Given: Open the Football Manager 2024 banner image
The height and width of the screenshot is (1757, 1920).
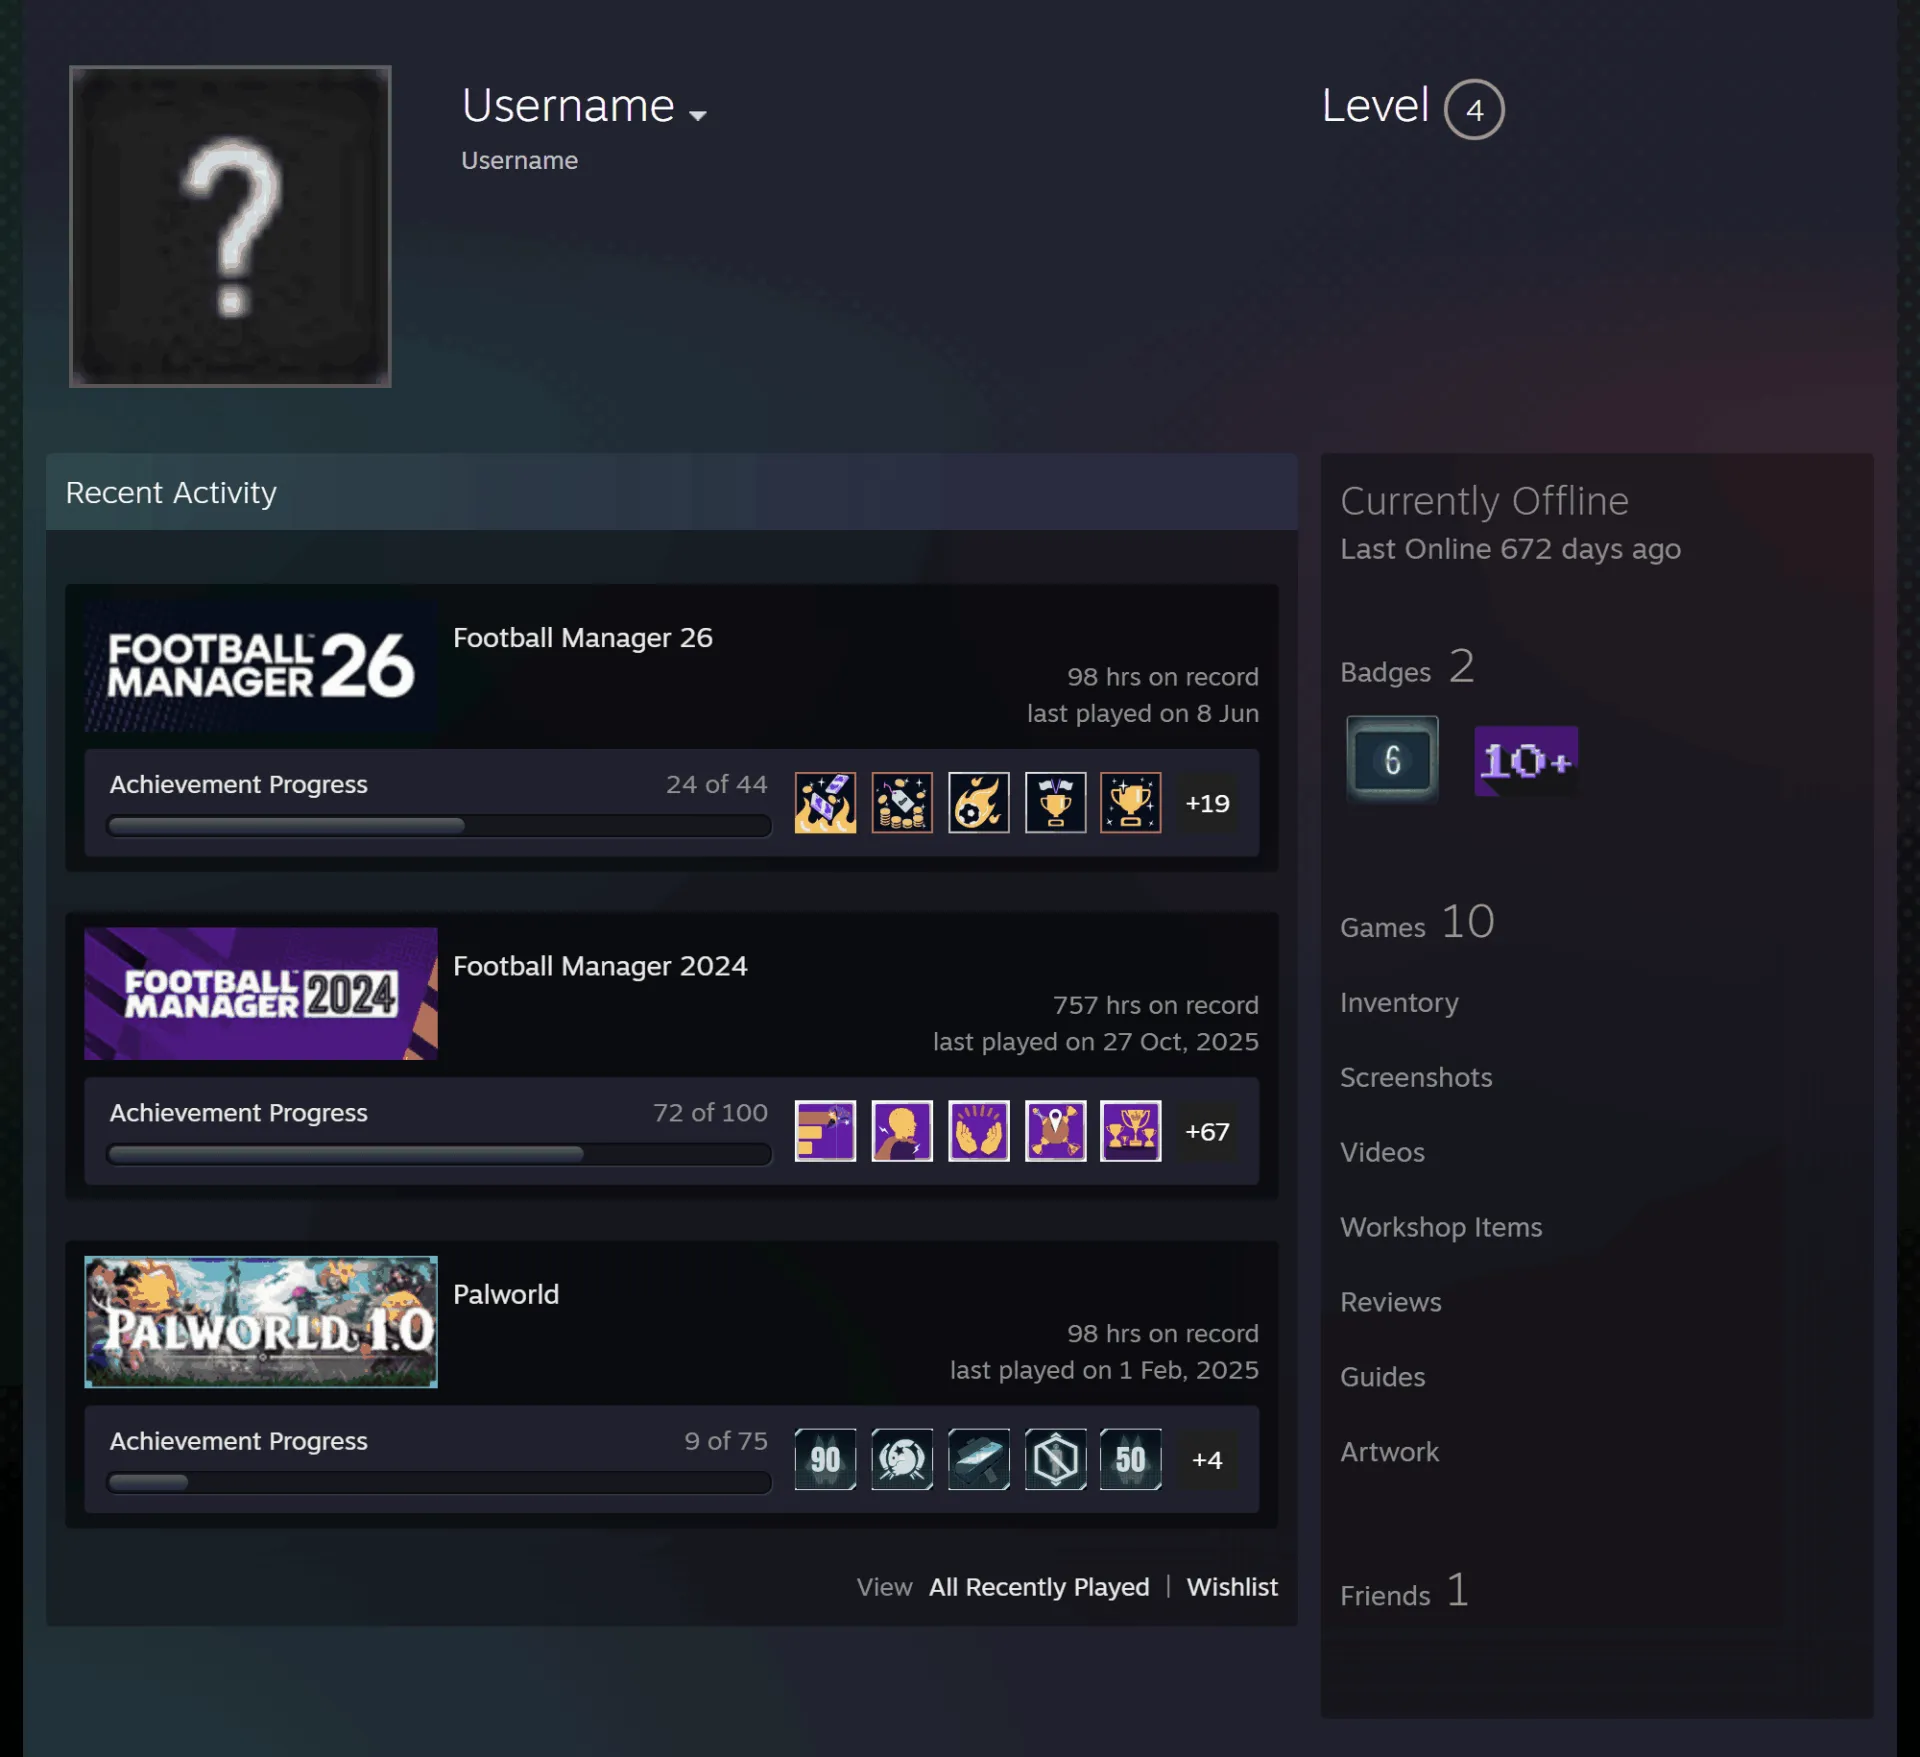Looking at the screenshot, I should pos(261,993).
